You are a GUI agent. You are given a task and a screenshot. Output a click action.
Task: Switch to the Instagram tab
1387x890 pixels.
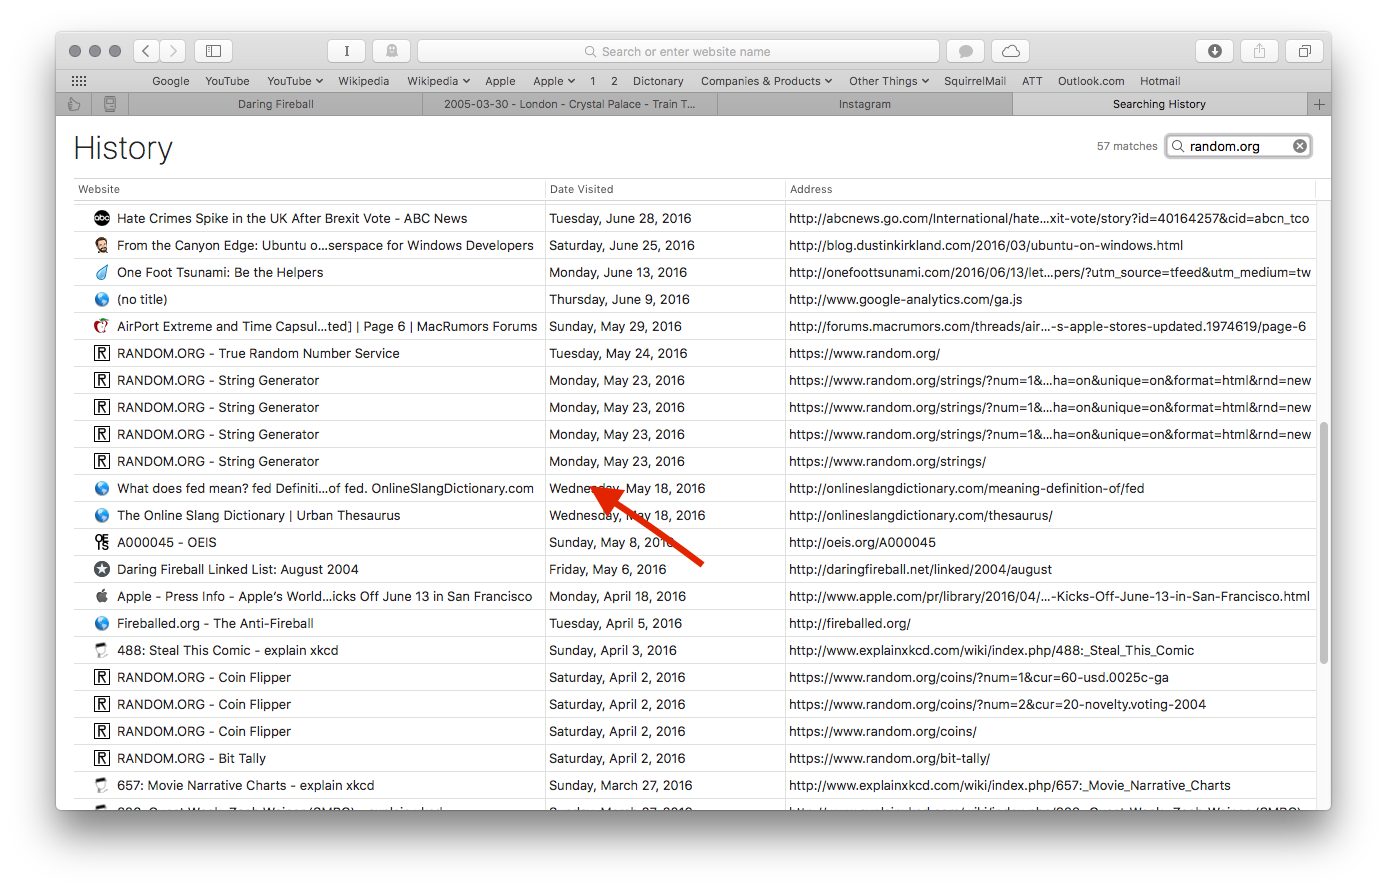pyautogui.click(x=865, y=104)
